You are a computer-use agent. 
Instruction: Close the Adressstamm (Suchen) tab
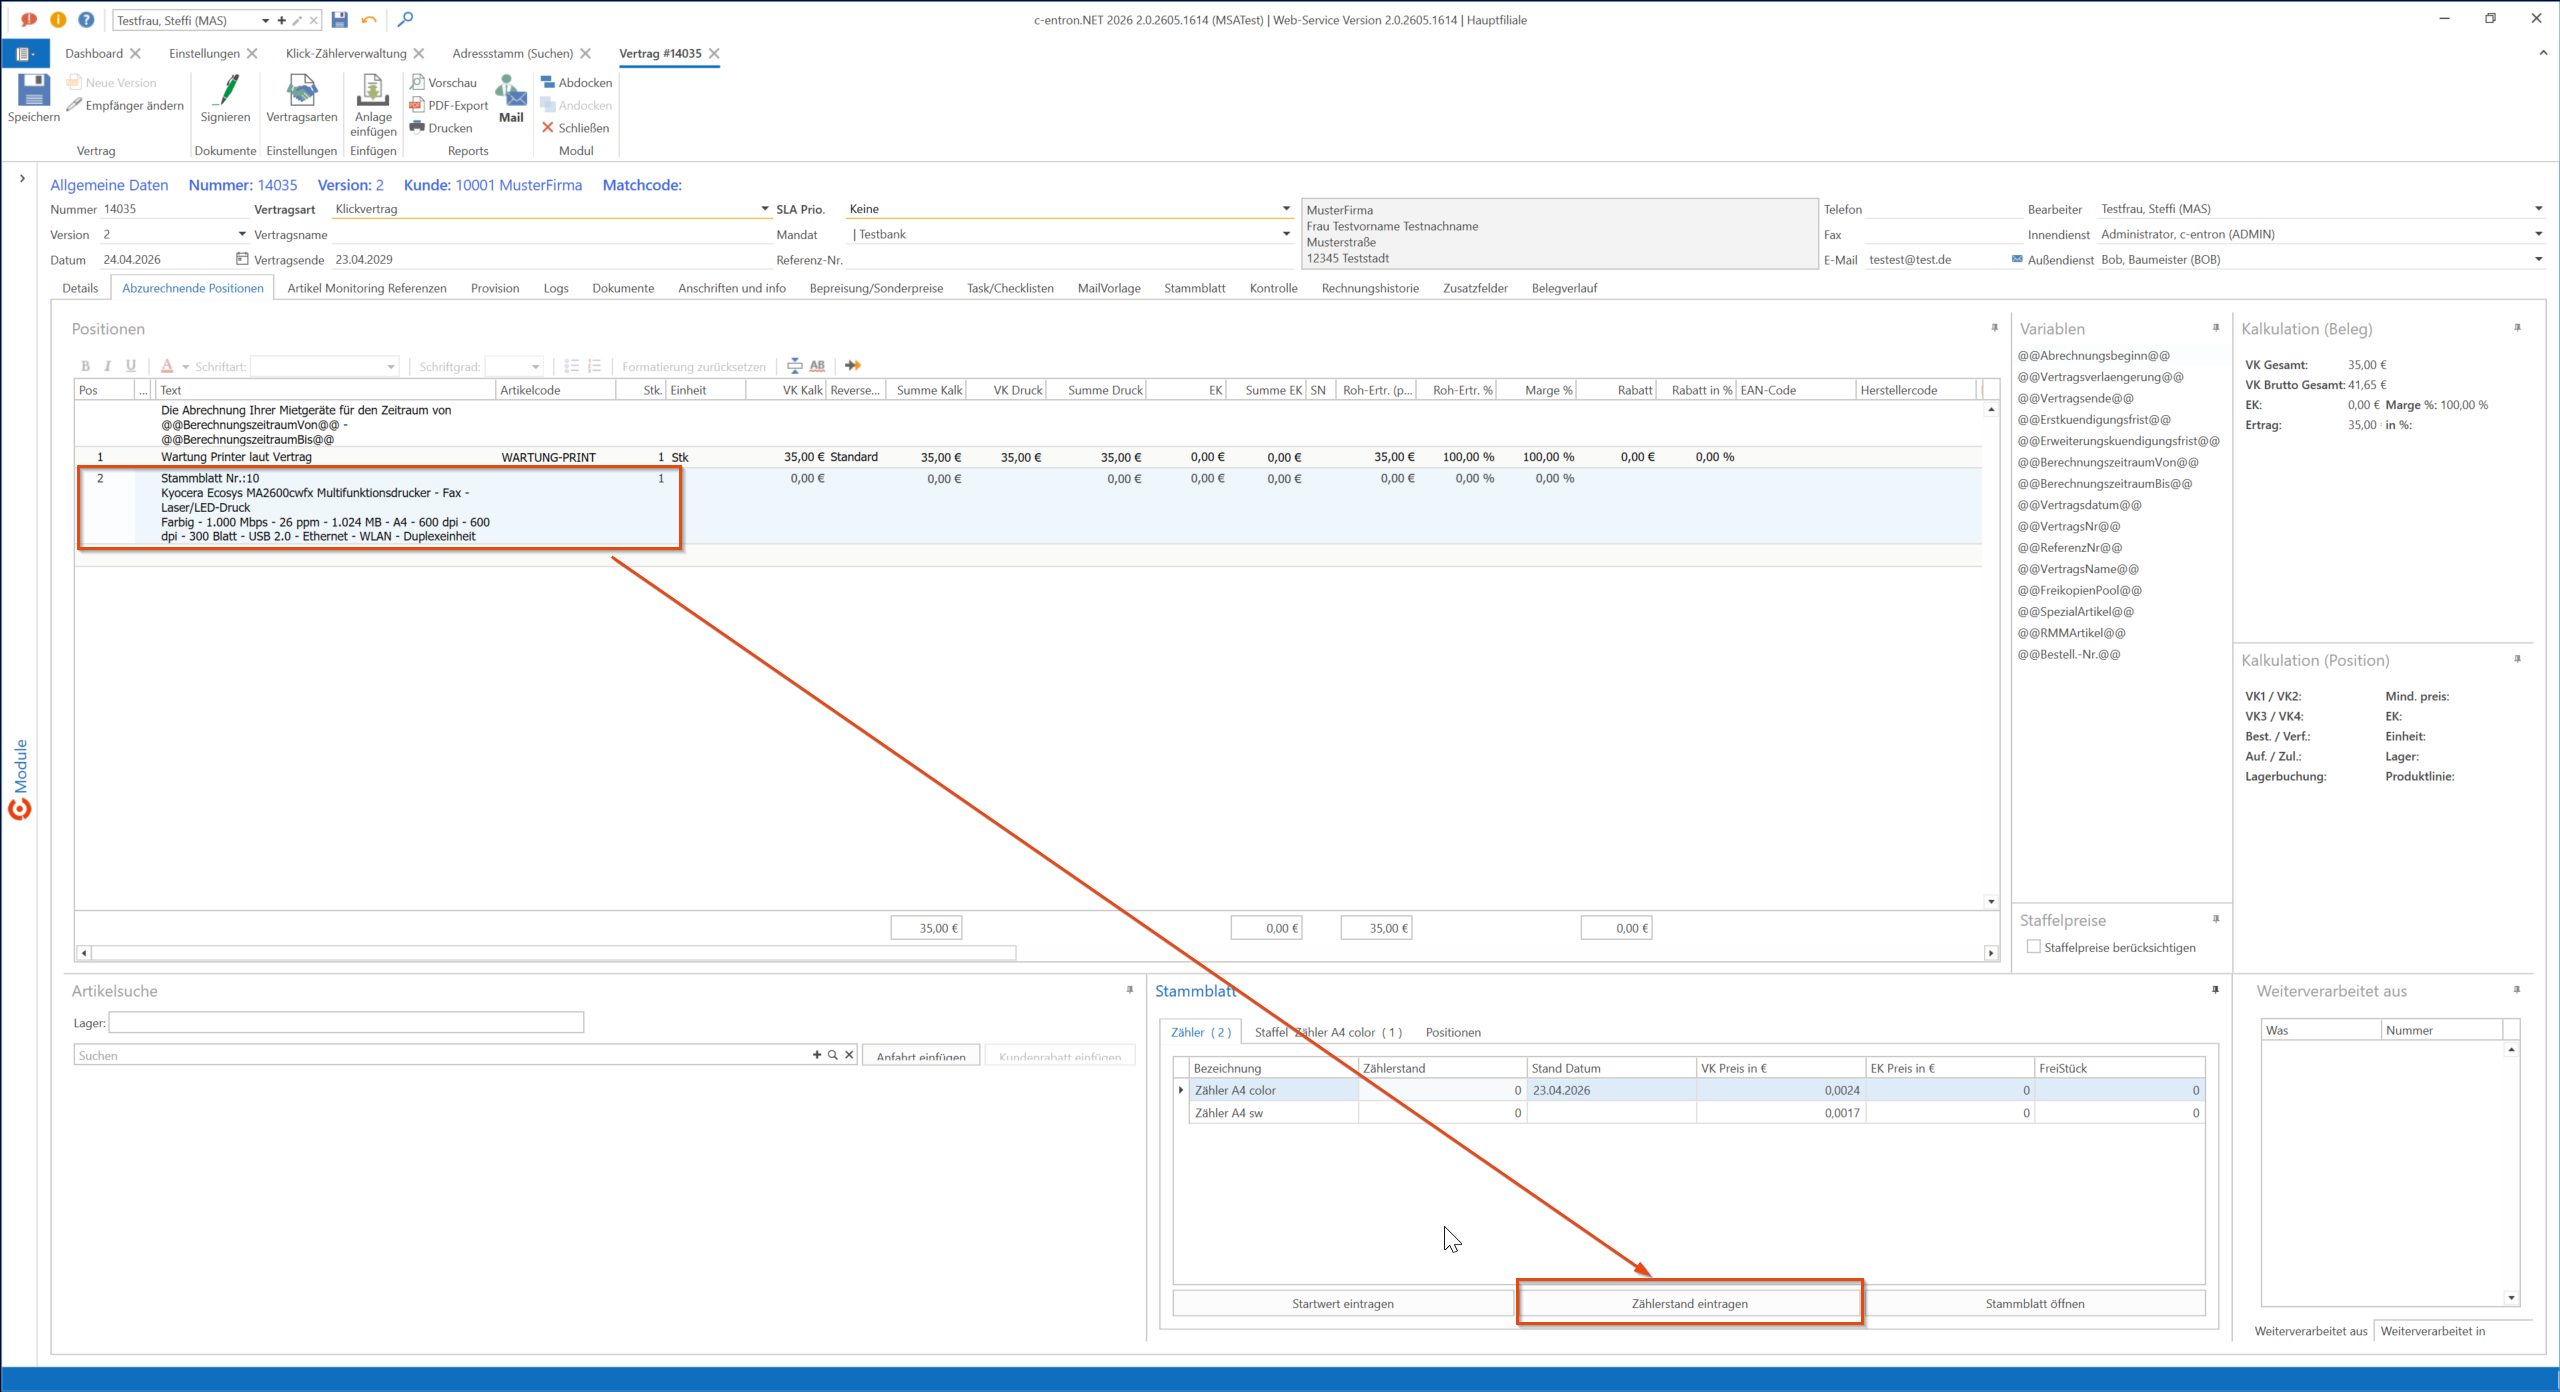point(586,54)
